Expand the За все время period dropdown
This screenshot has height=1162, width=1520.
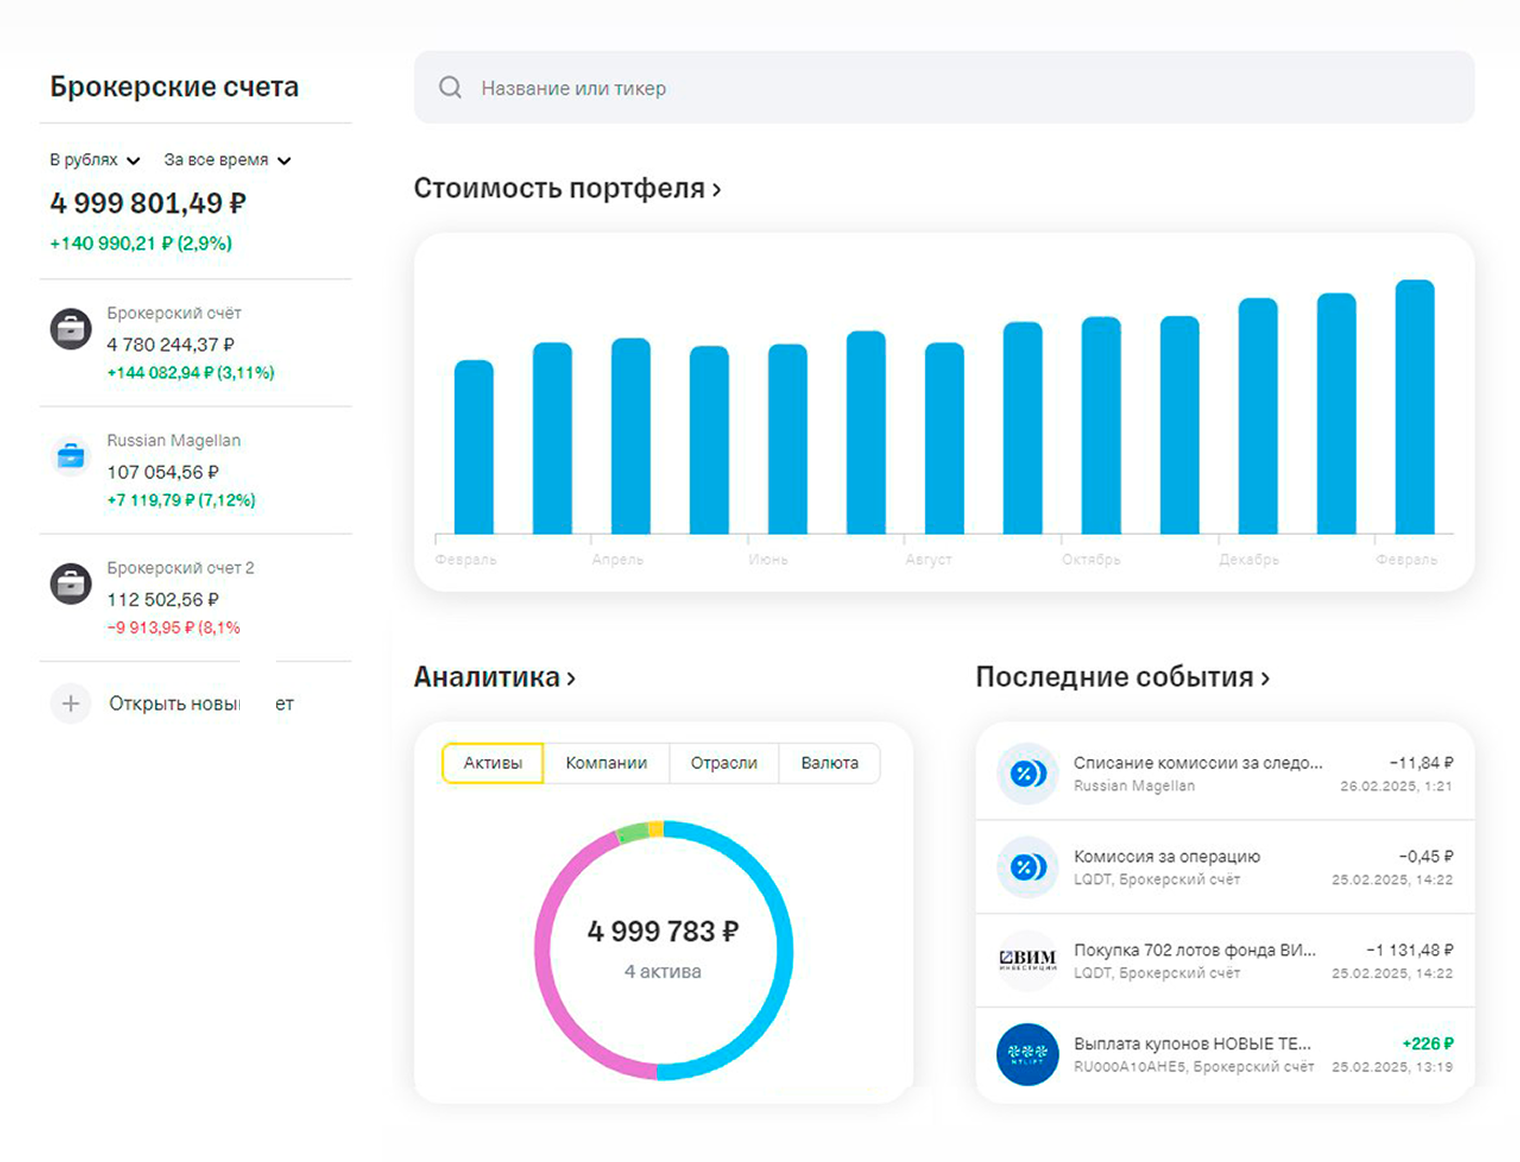coord(226,159)
